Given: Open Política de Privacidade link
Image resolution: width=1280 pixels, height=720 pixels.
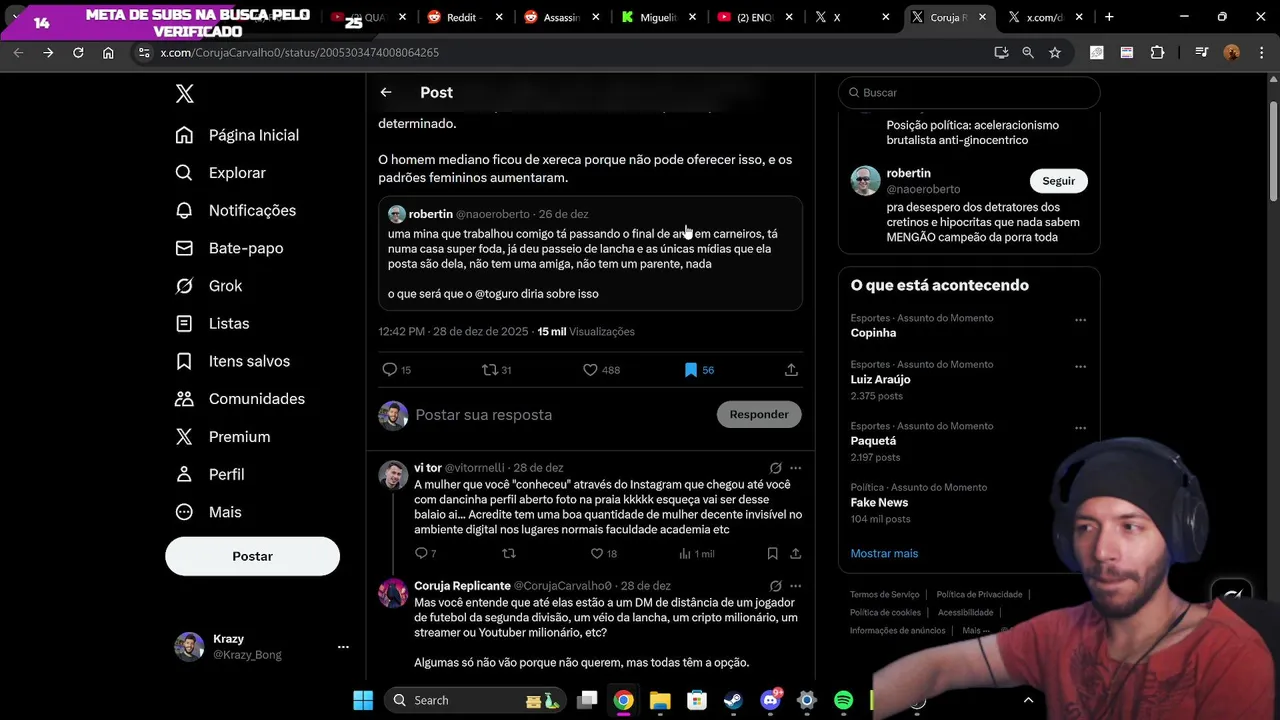Looking at the screenshot, I should (979, 594).
